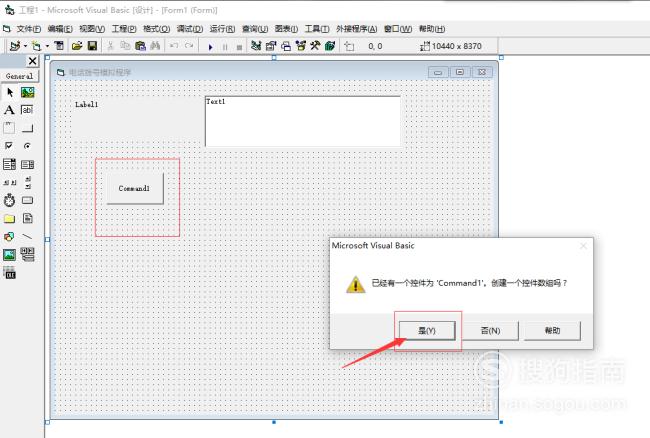The height and width of the screenshot is (438, 650).
Task: Select the Command1 button on the form
Action: 135,189
